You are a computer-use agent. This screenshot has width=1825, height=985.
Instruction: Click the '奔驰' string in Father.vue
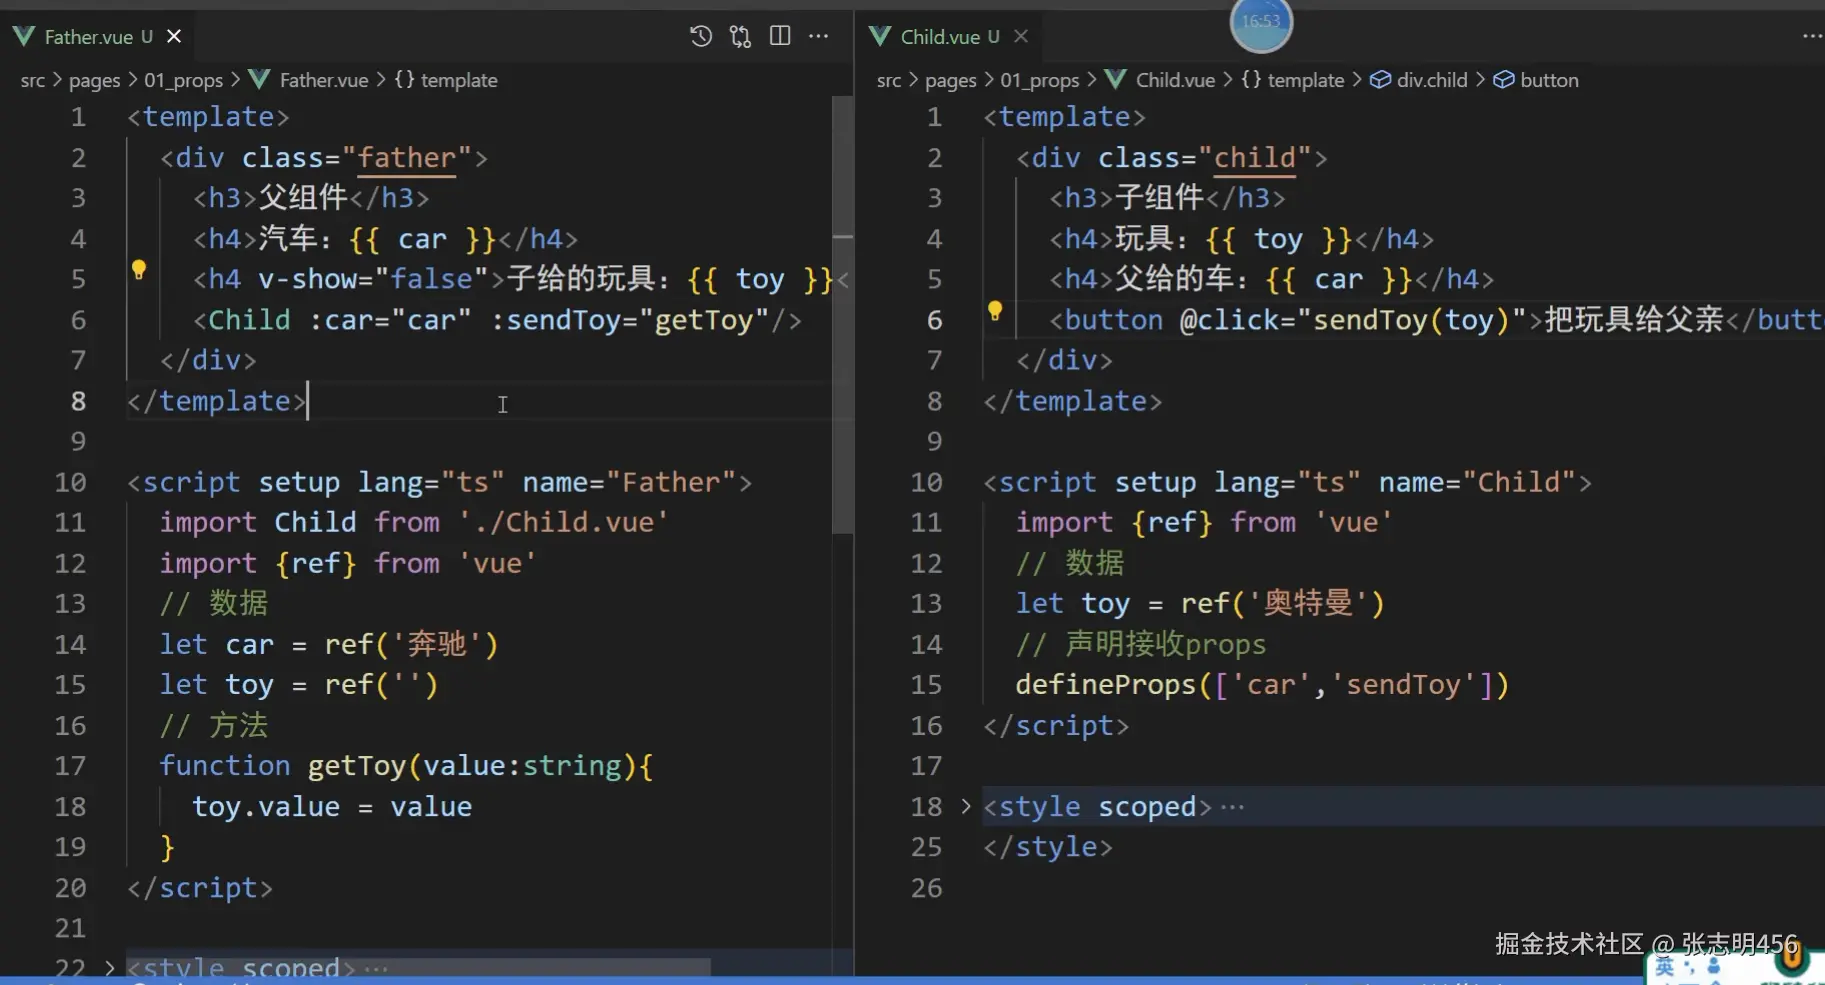436,644
